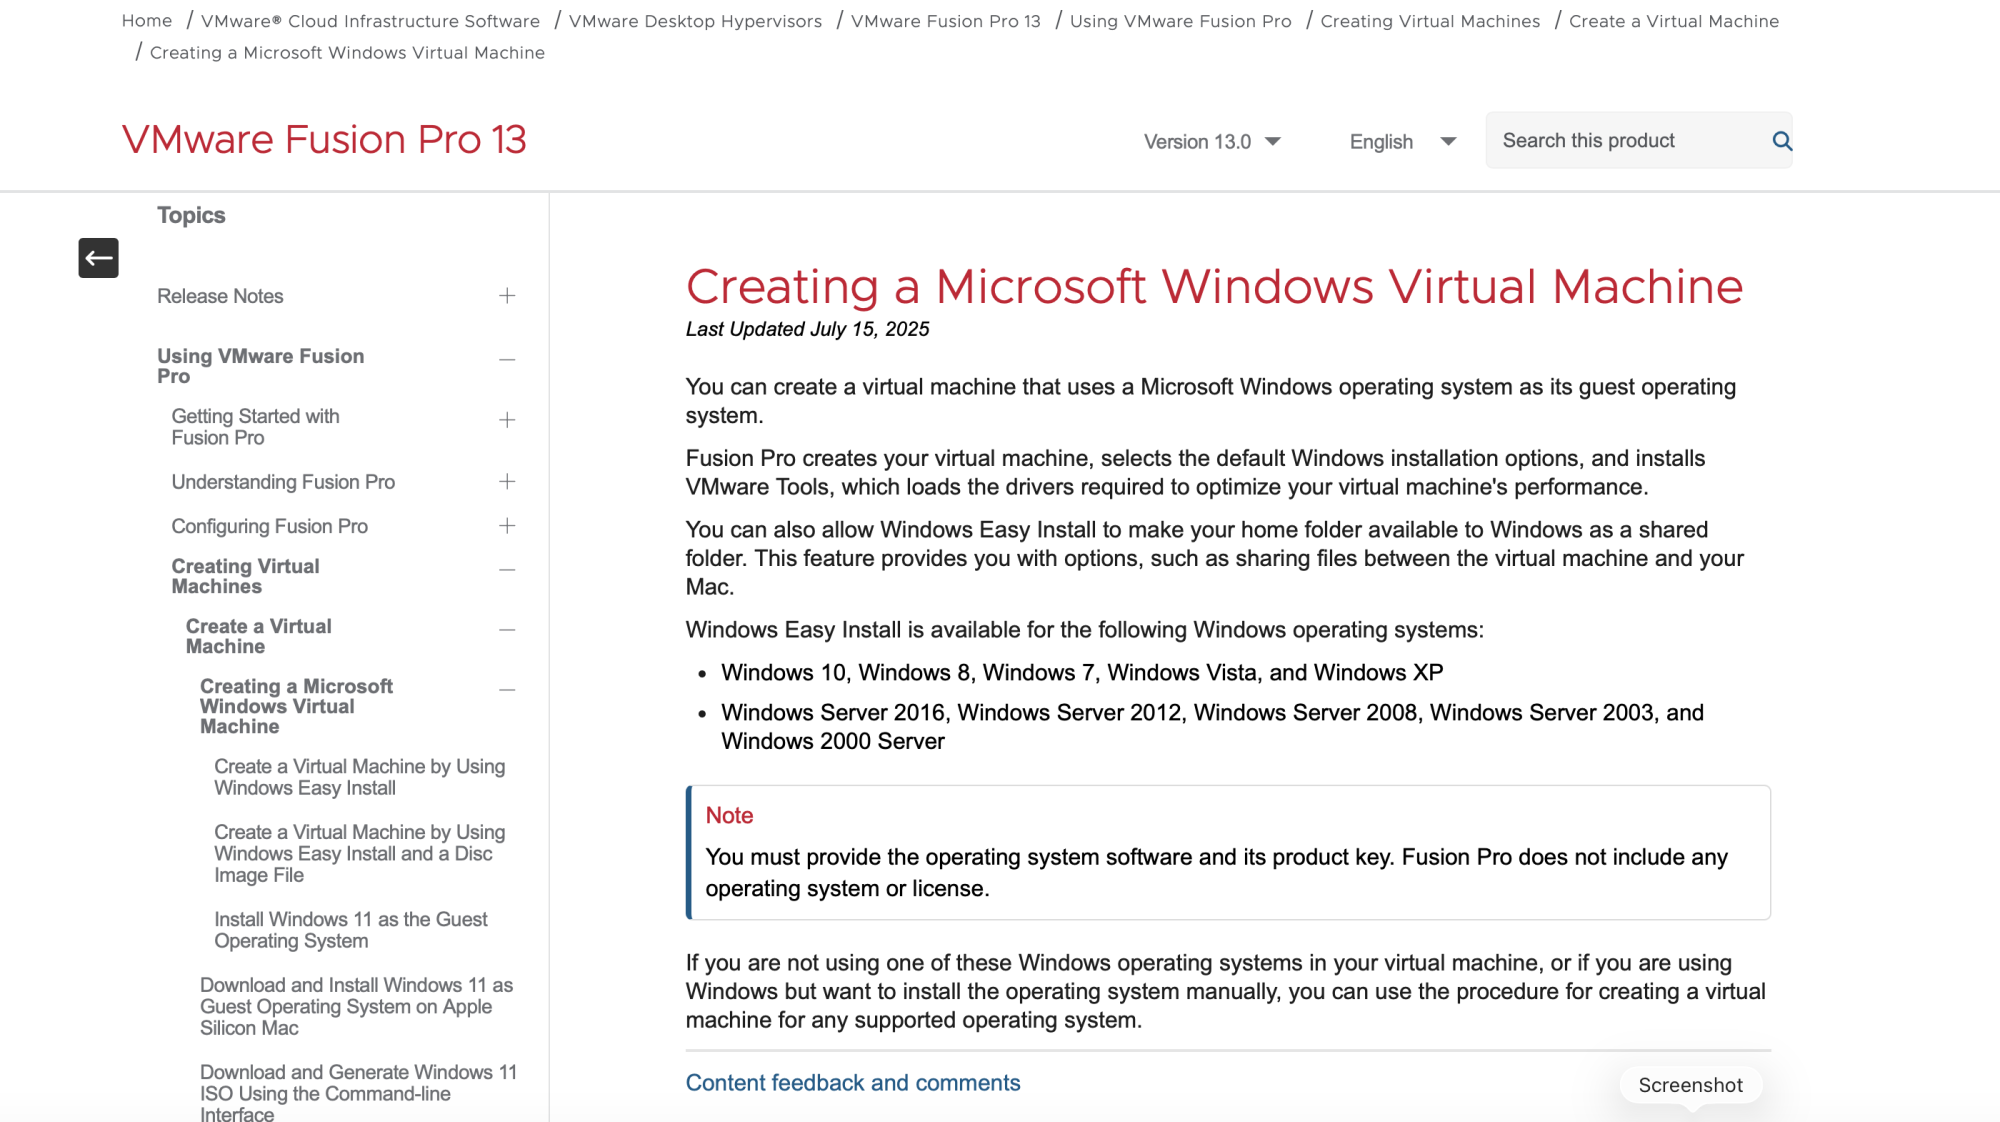Open Install Windows 11 as the Guest topic
The width and height of the screenshot is (2000, 1122).
[x=350, y=930]
